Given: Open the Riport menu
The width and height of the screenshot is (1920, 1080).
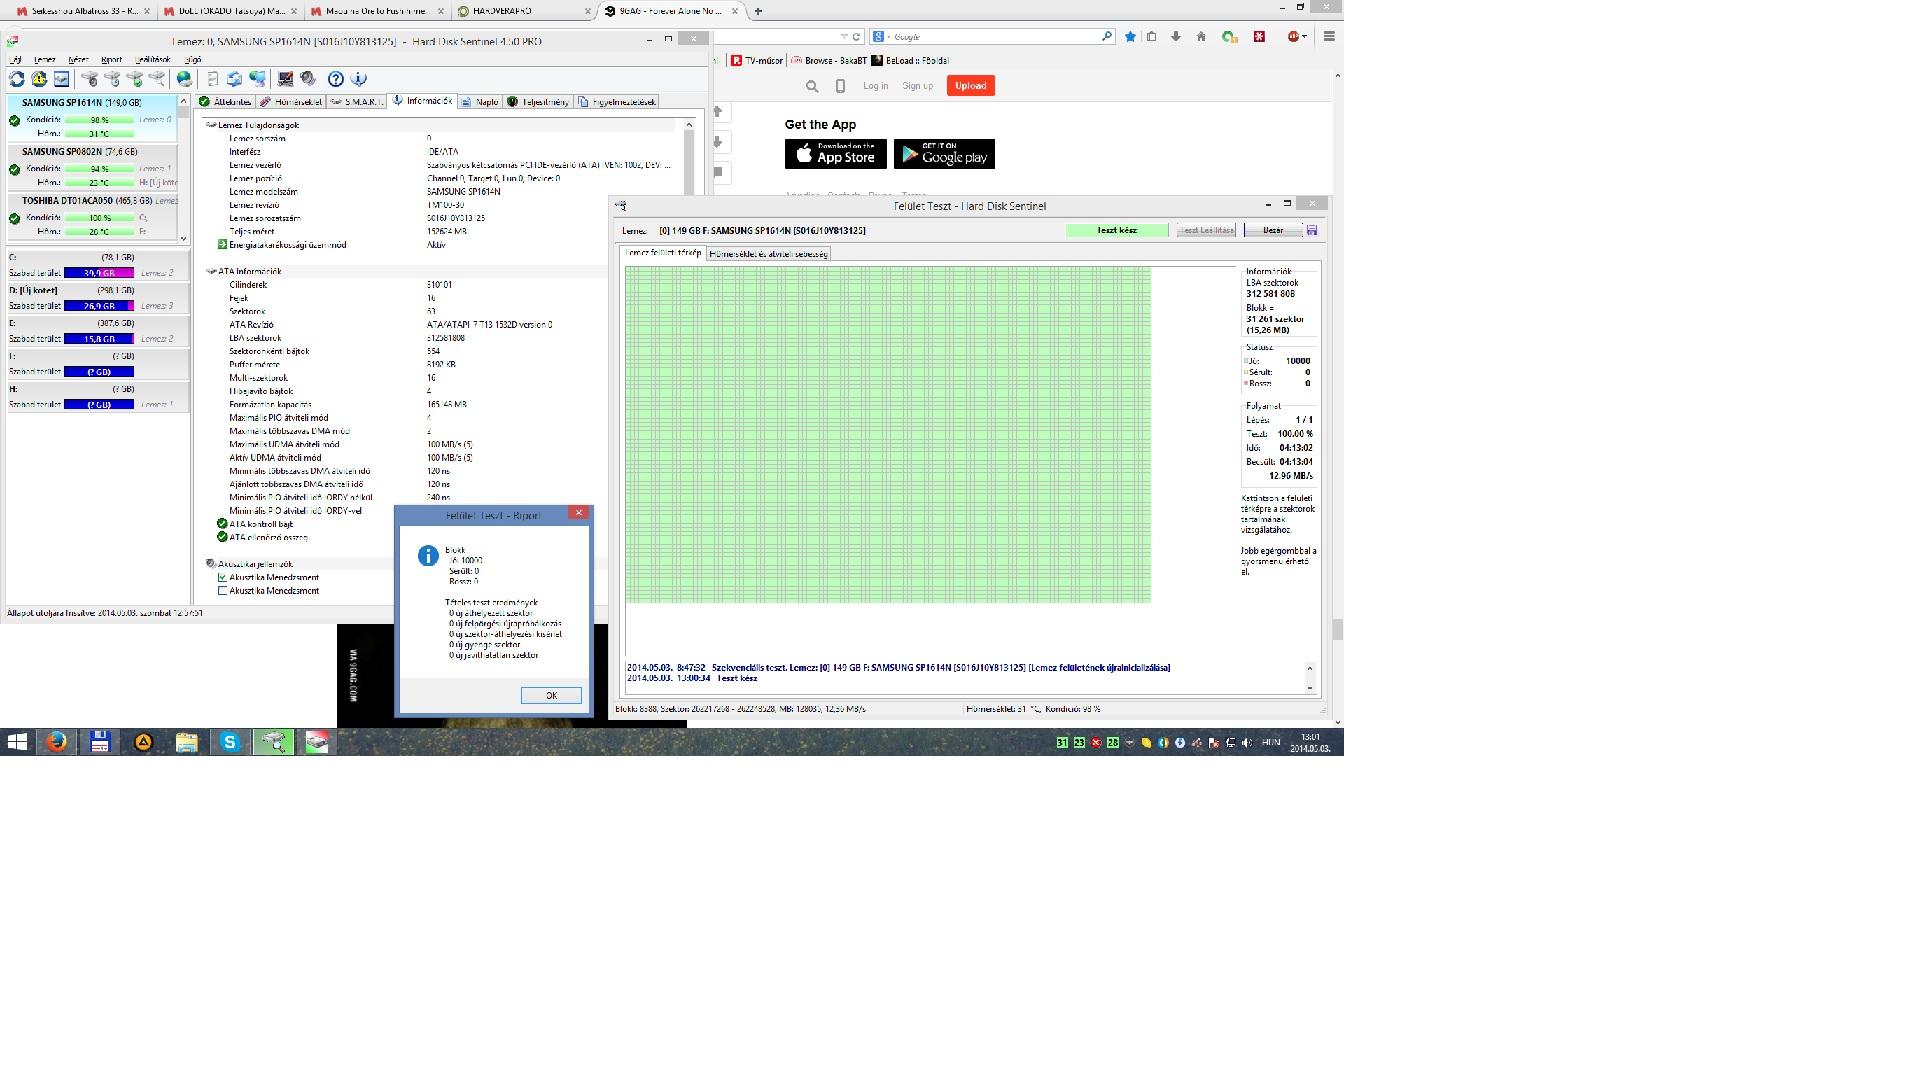Looking at the screenshot, I should [x=111, y=60].
